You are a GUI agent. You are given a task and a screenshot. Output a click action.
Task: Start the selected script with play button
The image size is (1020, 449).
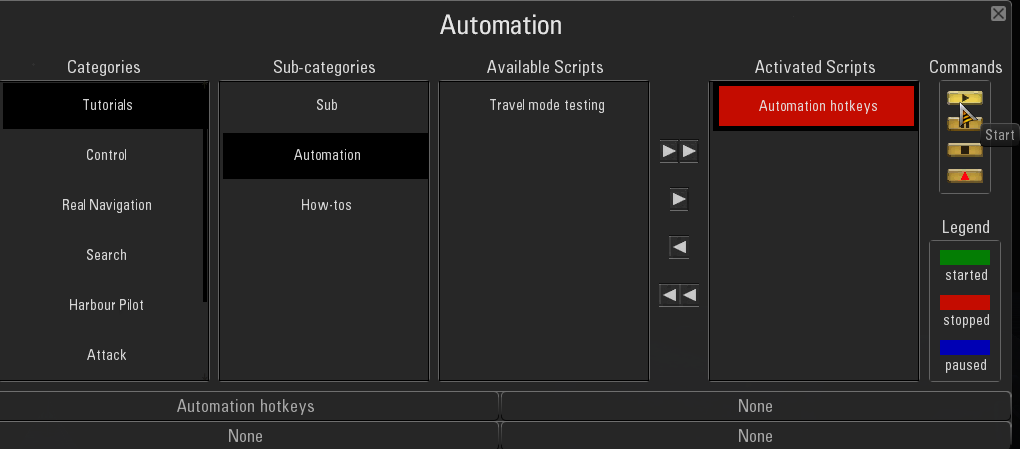point(965,98)
